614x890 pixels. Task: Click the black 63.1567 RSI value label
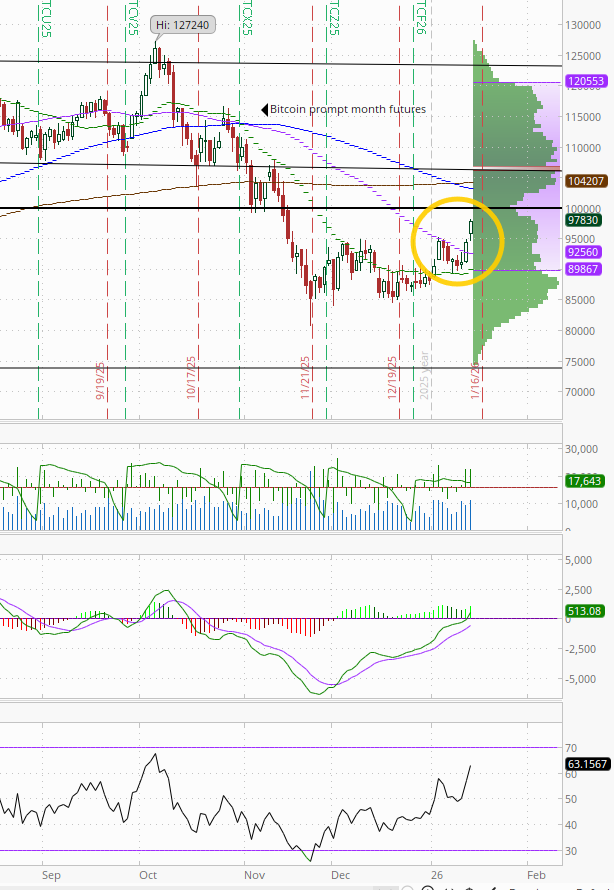pos(587,764)
